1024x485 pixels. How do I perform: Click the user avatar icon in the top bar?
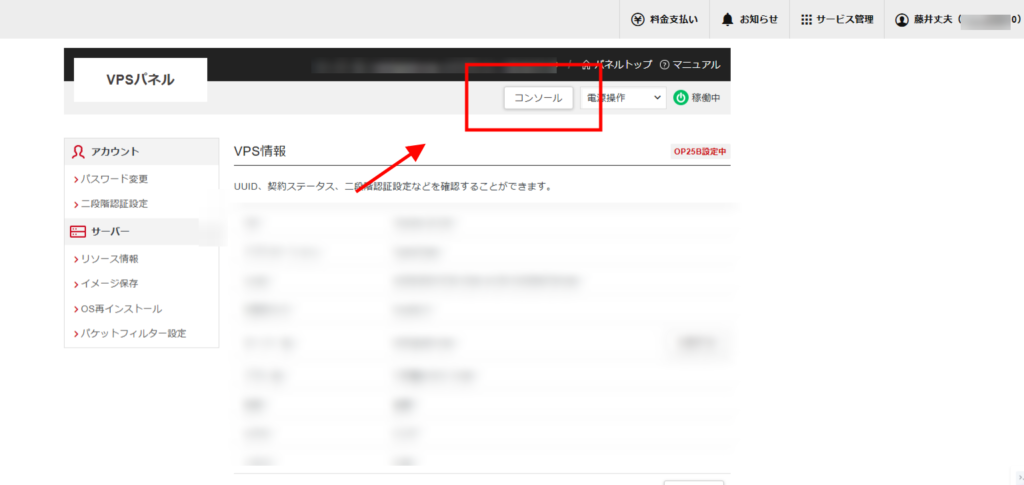click(902, 20)
